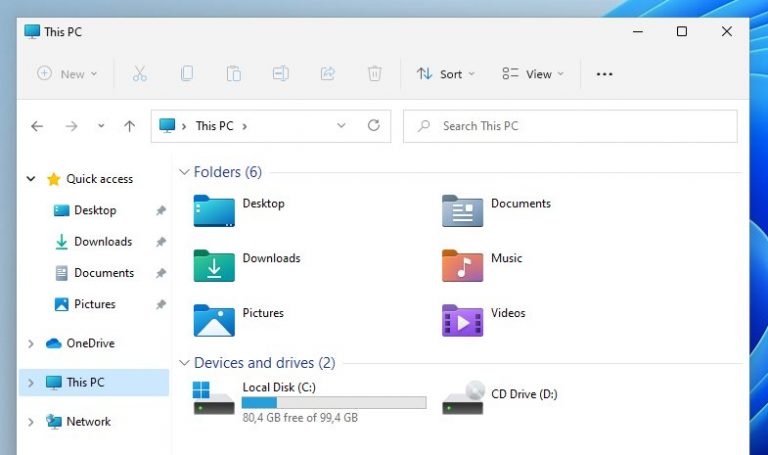Select the Local Disk (C:) drive icon
The height and width of the screenshot is (455, 768).
click(214, 398)
